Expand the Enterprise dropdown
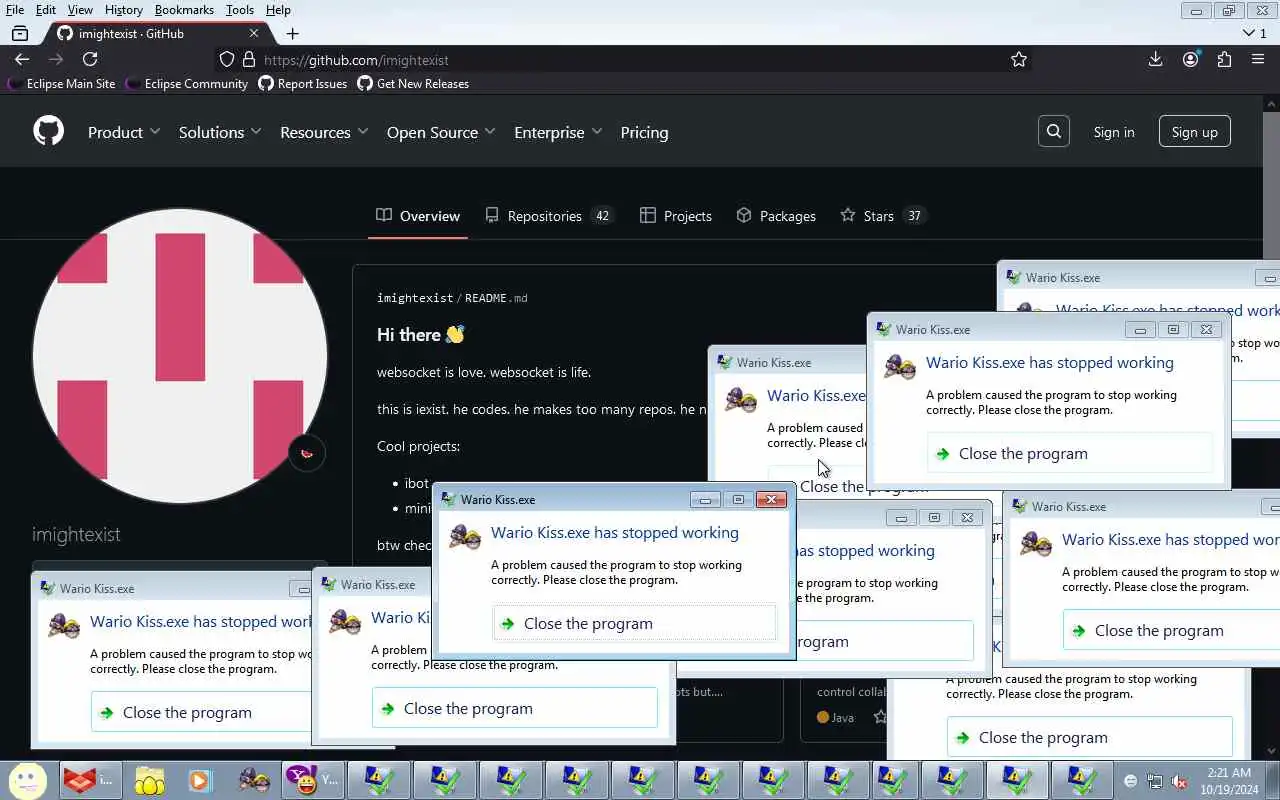Image resolution: width=1280 pixels, height=800 pixels. 558,132
